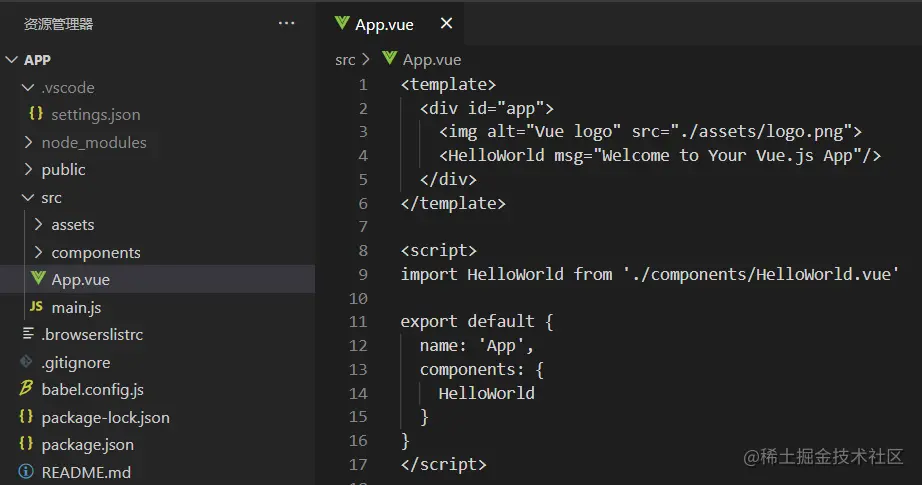Expand the public folder chevron
Screen dimensions: 922x485
click(28, 169)
